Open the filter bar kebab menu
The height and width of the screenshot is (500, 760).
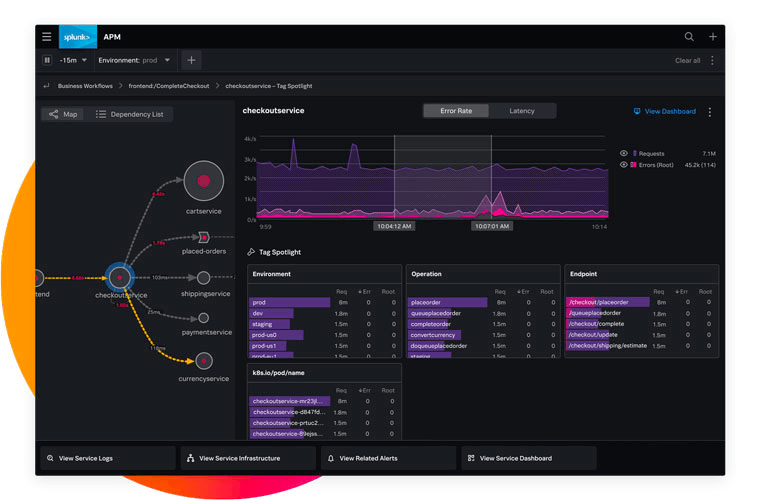coord(712,61)
